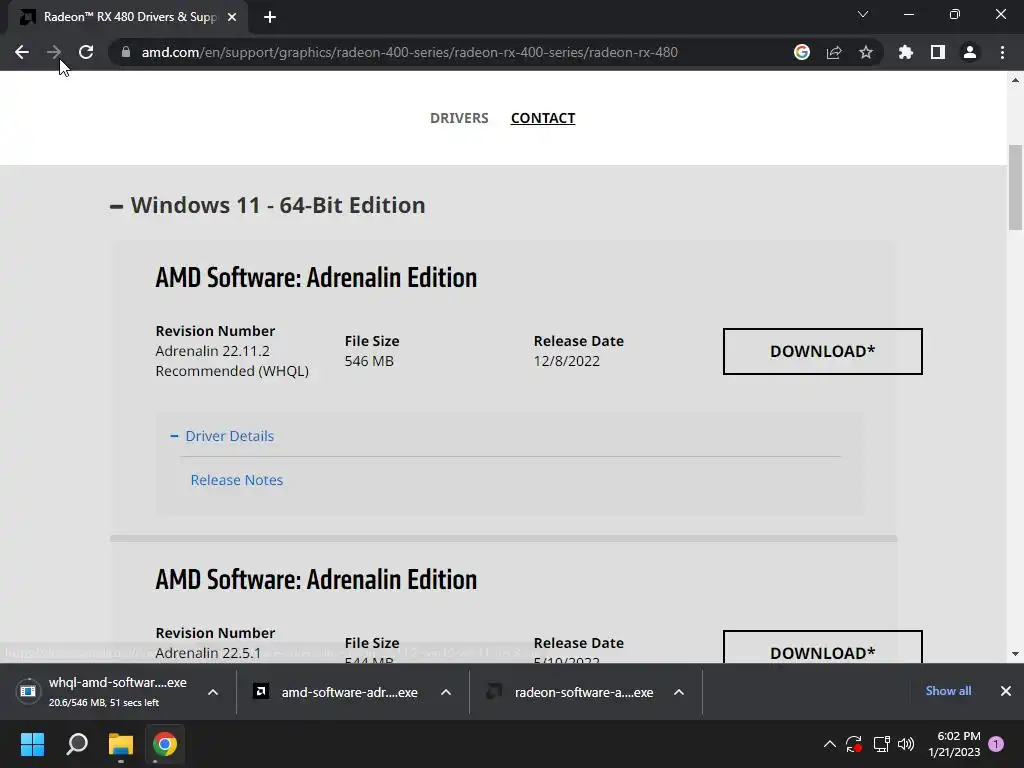Click the scrollbar up arrow
The width and height of the screenshot is (1024, 768).
coord(1015,80)
